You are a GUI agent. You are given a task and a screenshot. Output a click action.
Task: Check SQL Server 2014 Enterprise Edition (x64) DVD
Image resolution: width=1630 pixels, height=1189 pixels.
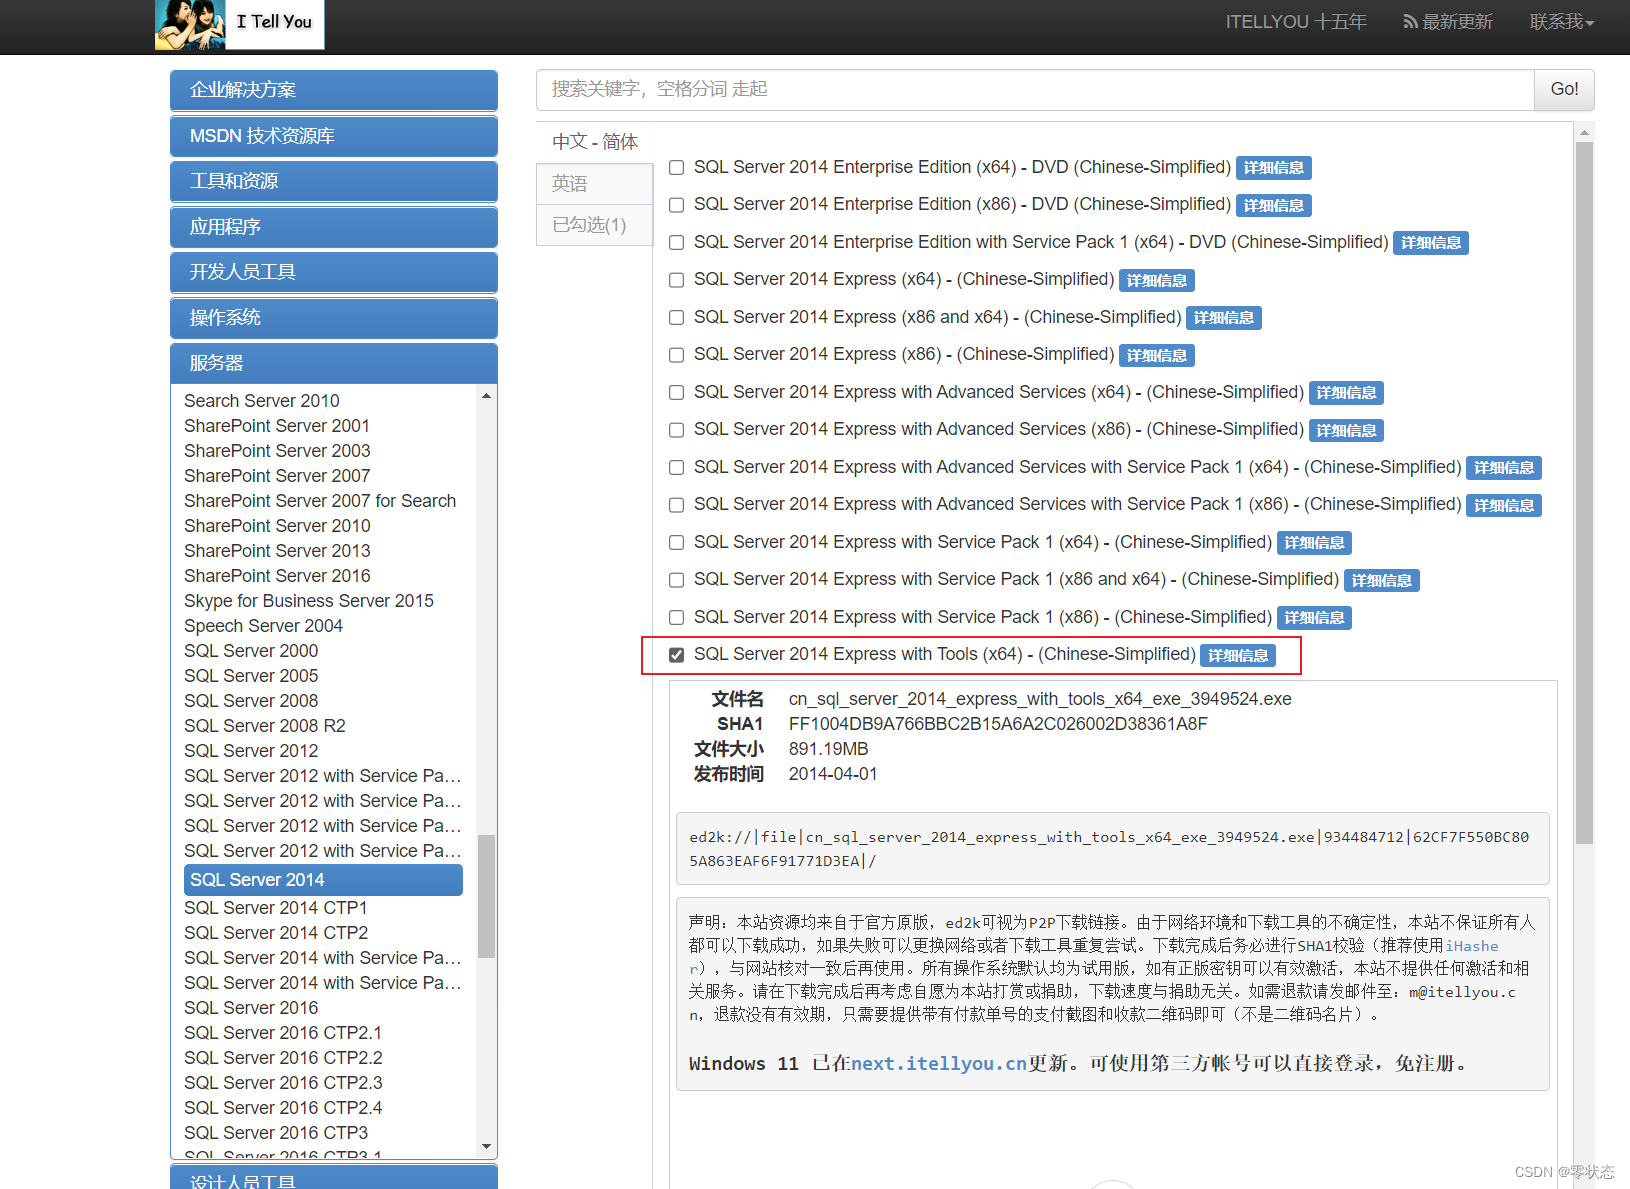677,168
